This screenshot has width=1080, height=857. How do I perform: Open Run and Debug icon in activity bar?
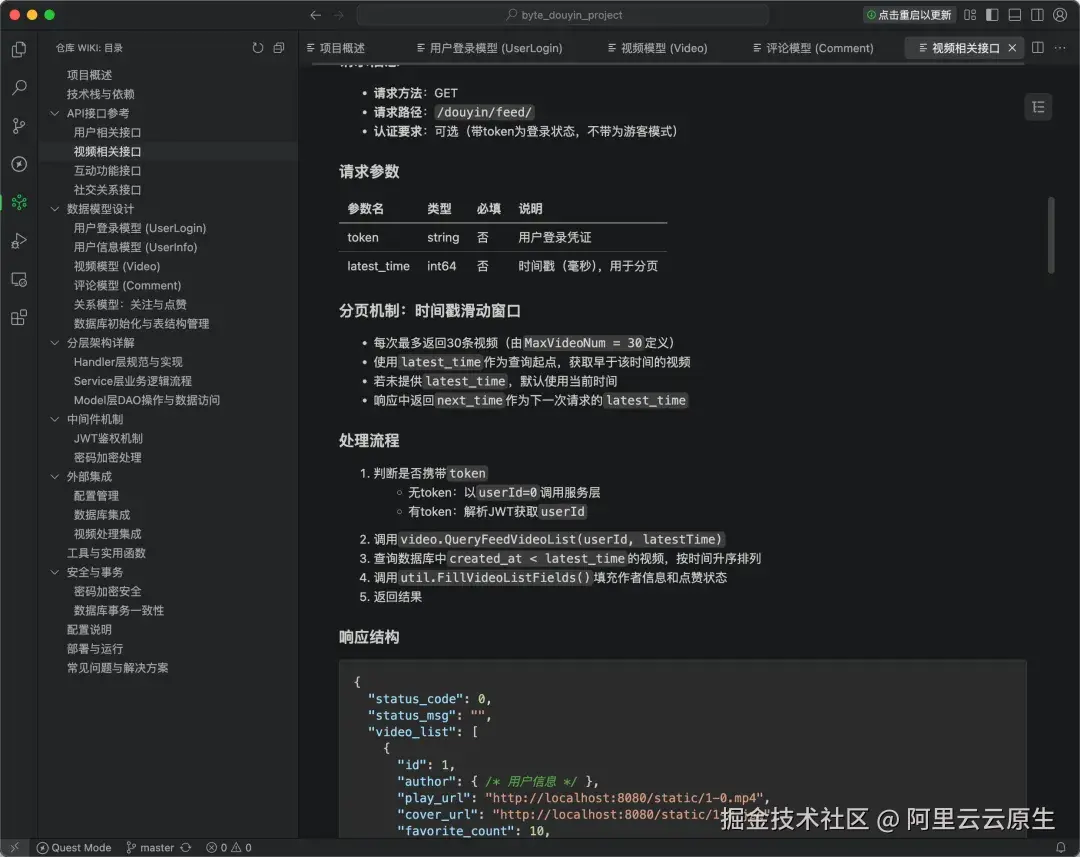19,240
